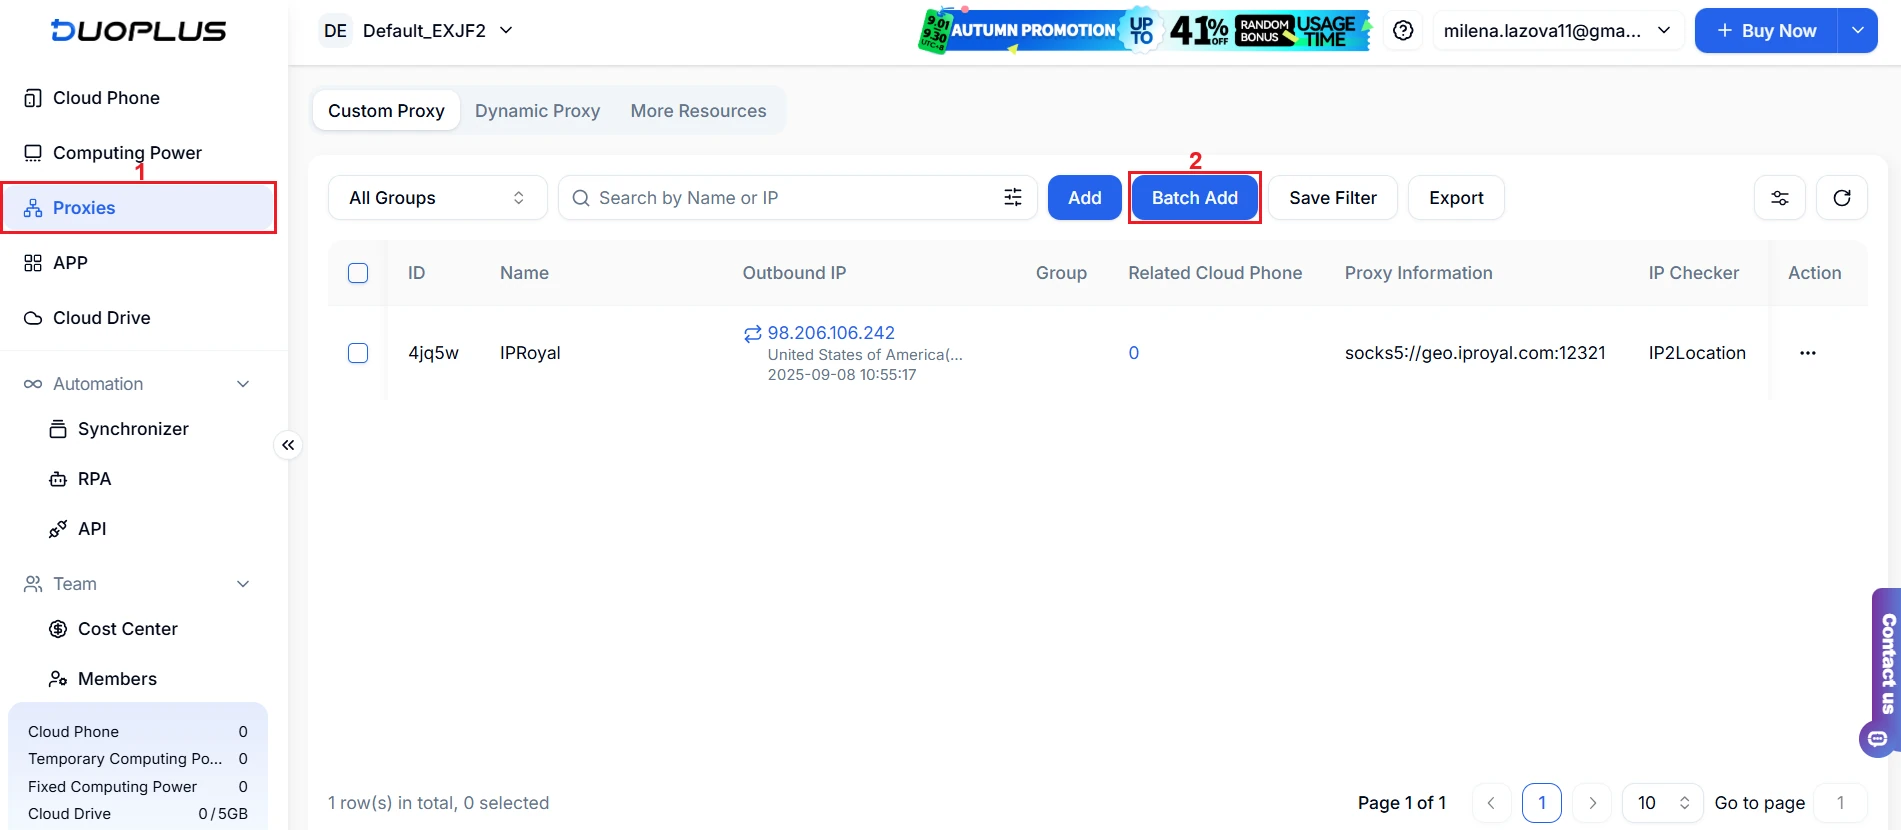Open the All Groups dropdown
This screenshot has width=1901, height=830.
click(x=437, y=198)
